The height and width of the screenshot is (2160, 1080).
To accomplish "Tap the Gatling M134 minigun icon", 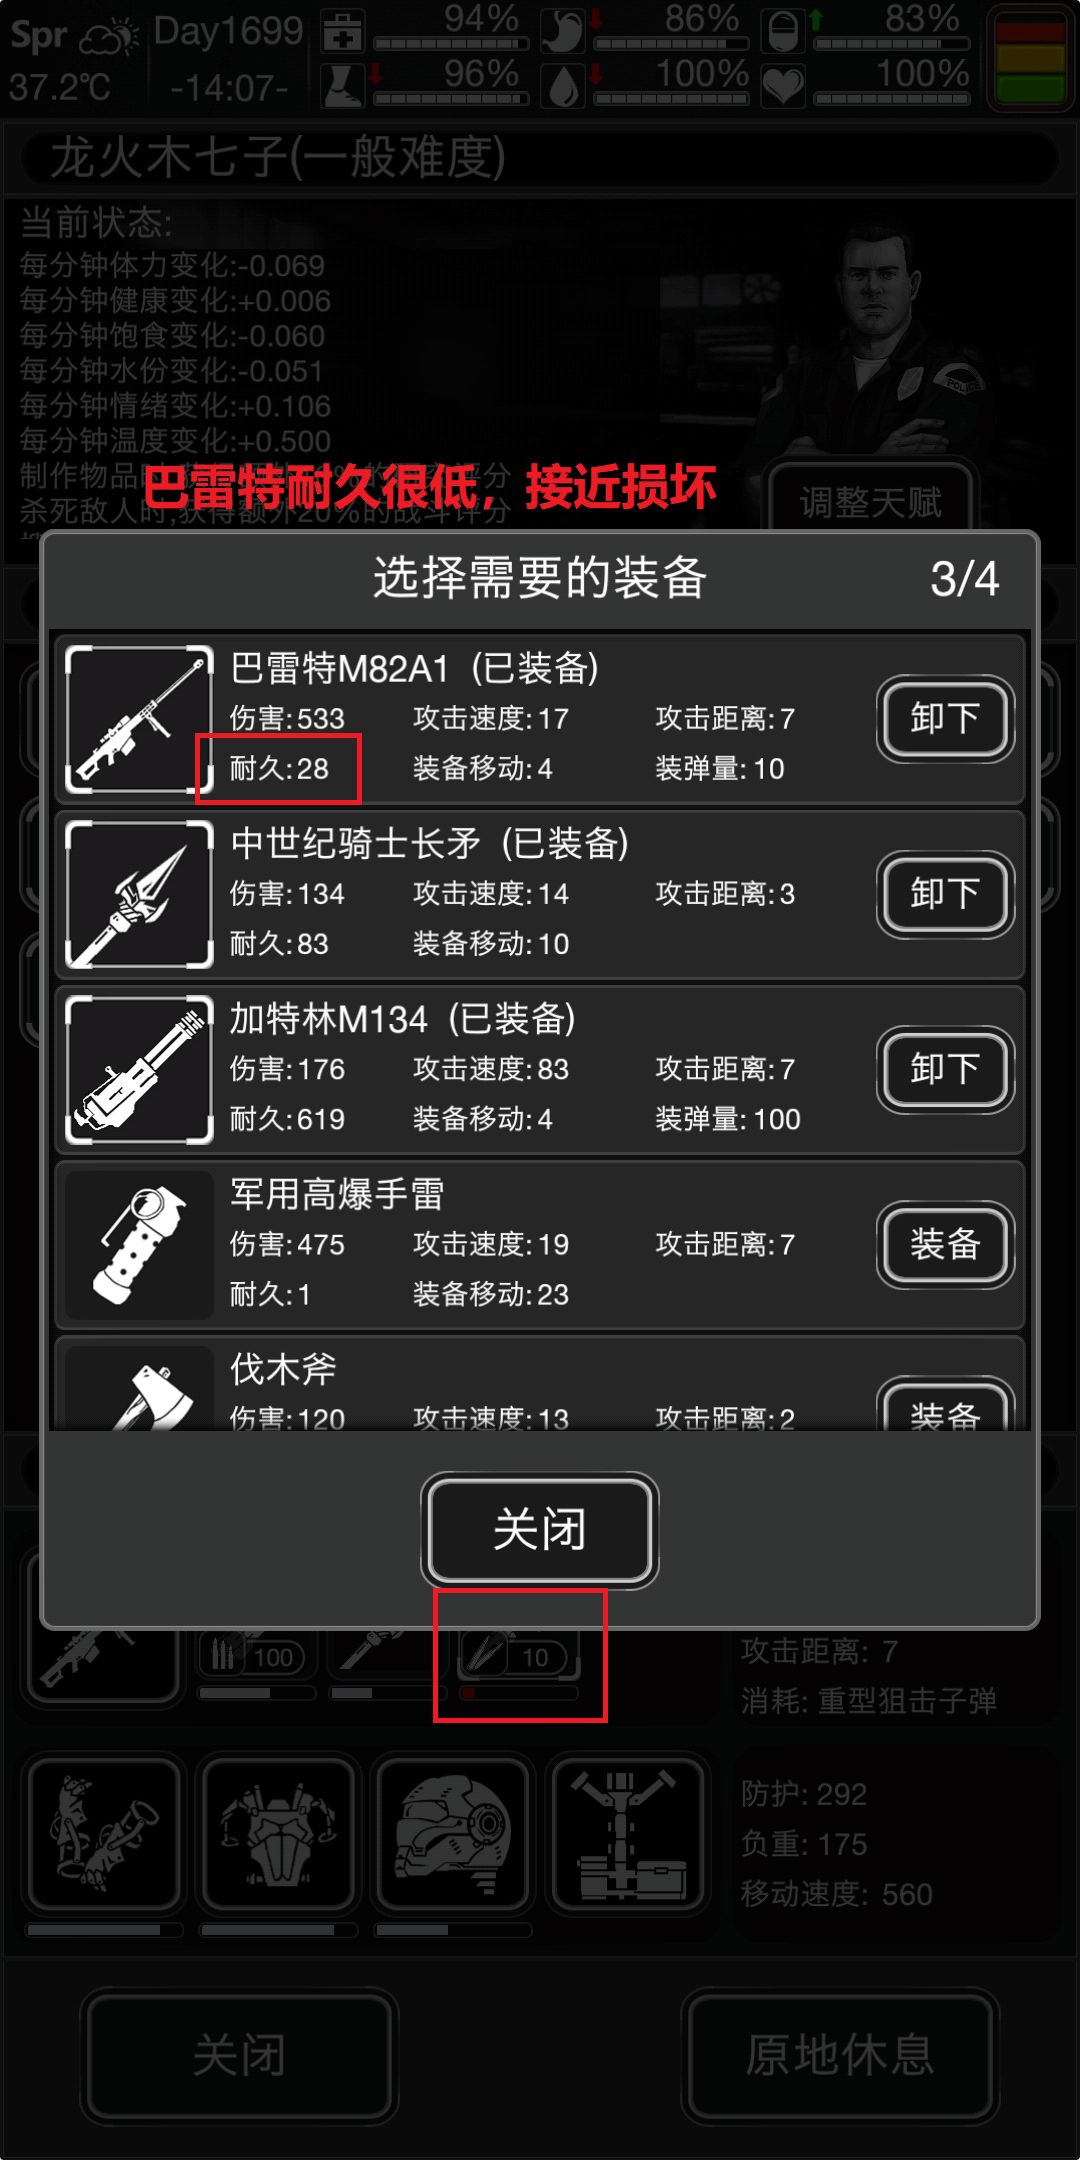I will [139, 1069].
